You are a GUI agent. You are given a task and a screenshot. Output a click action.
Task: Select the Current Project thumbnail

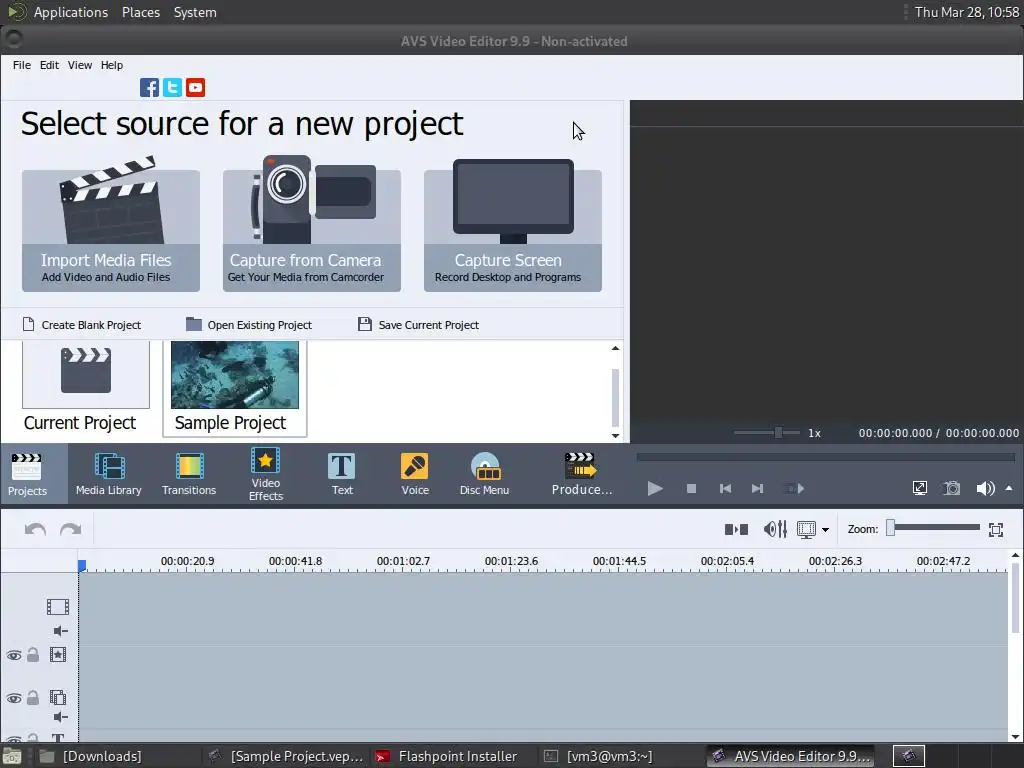[85, 388]
